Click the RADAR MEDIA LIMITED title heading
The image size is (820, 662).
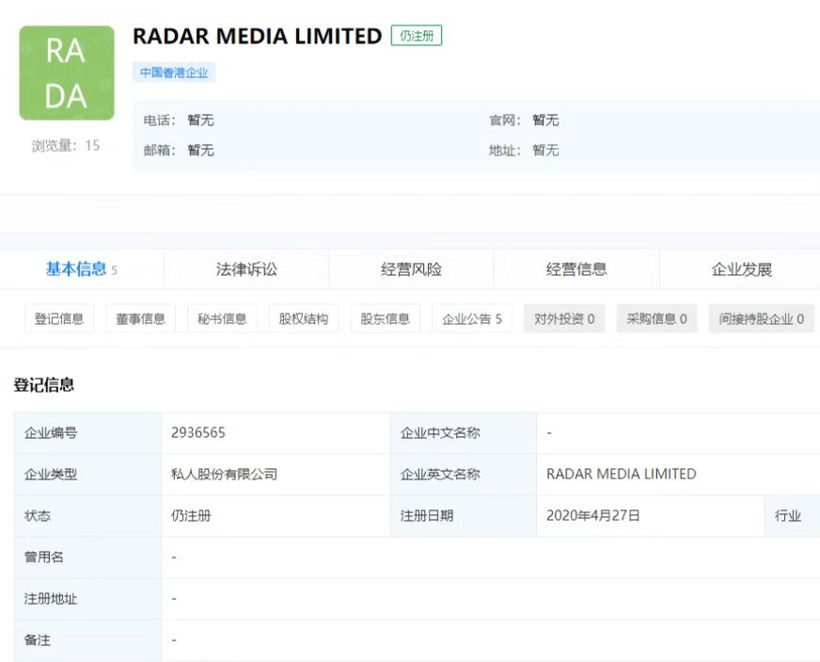(x=257, y=36)
